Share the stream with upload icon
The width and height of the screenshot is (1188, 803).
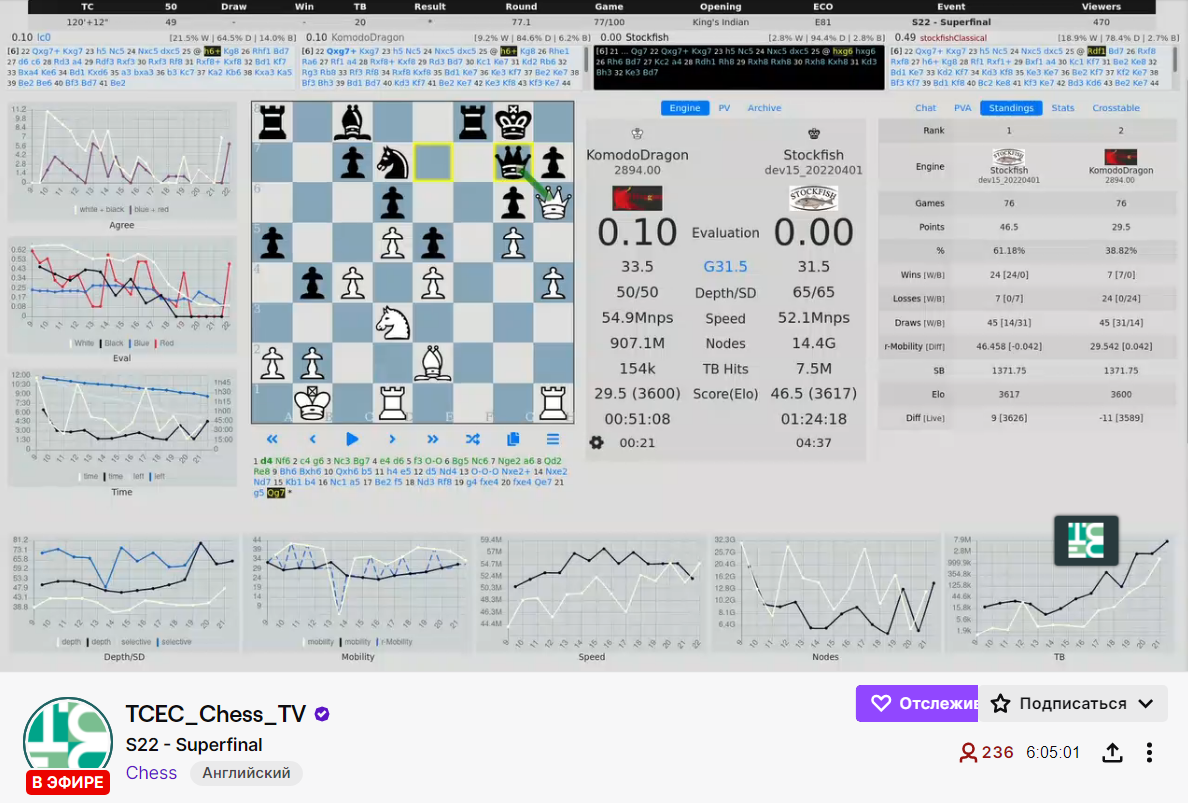pyautogui.click(x=1112, y=752)
